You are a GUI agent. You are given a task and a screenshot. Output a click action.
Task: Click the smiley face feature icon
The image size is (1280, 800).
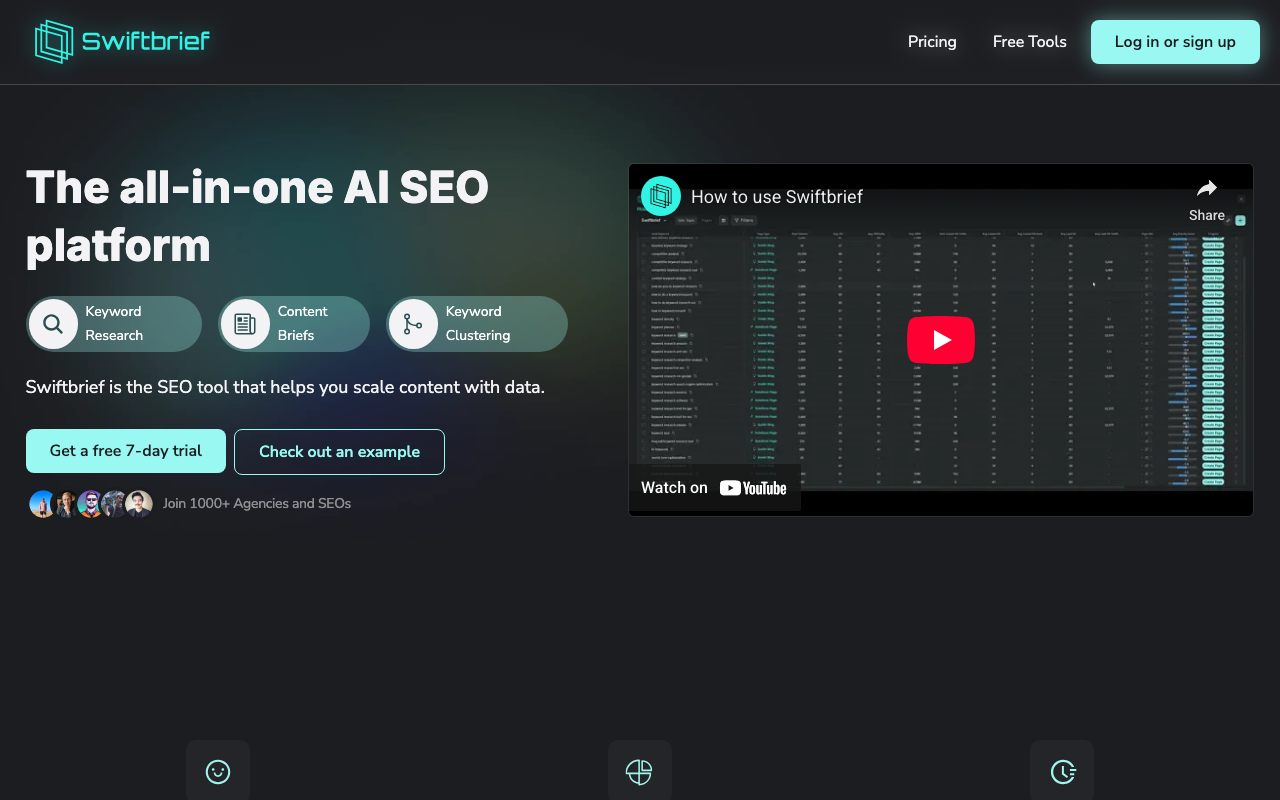[218, 771]
